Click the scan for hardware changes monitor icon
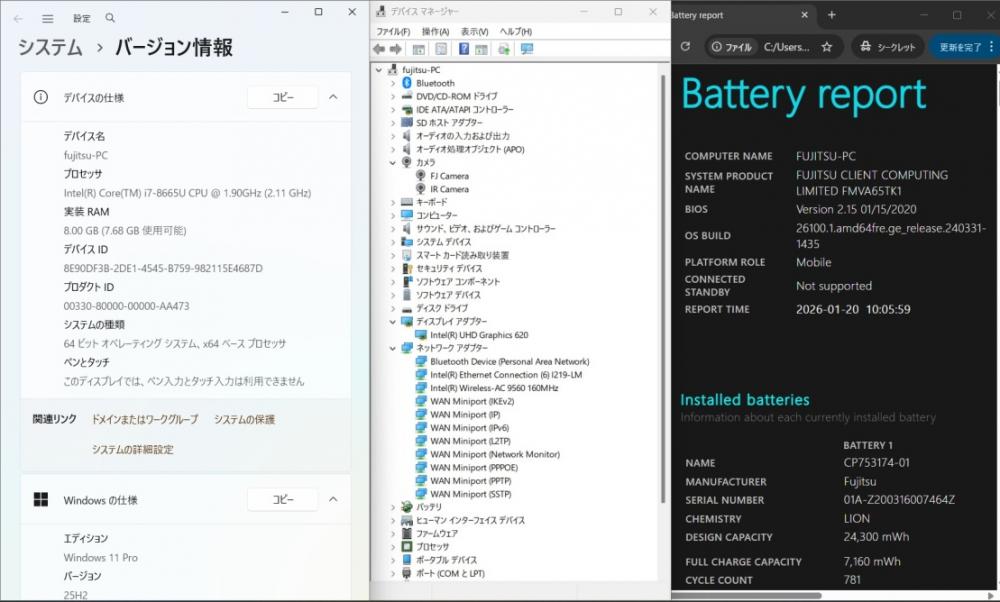 [527, 49]
